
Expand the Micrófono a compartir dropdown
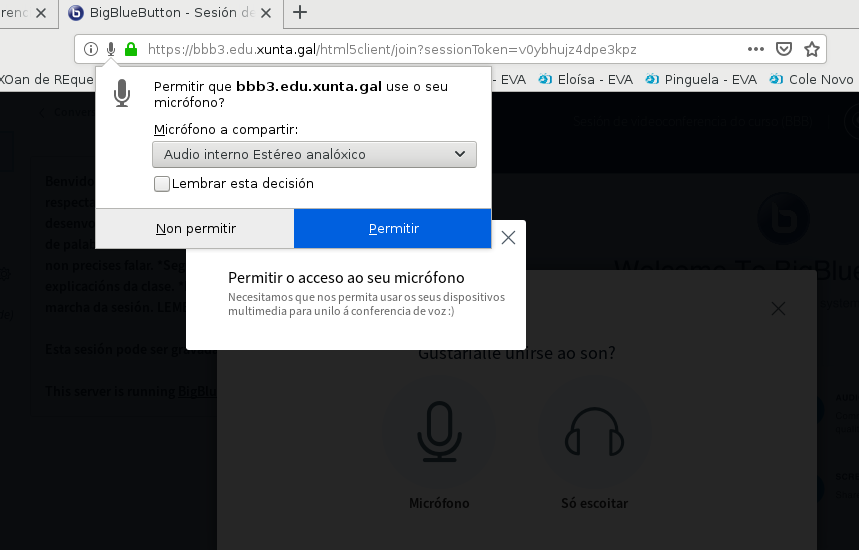(314, 154)
